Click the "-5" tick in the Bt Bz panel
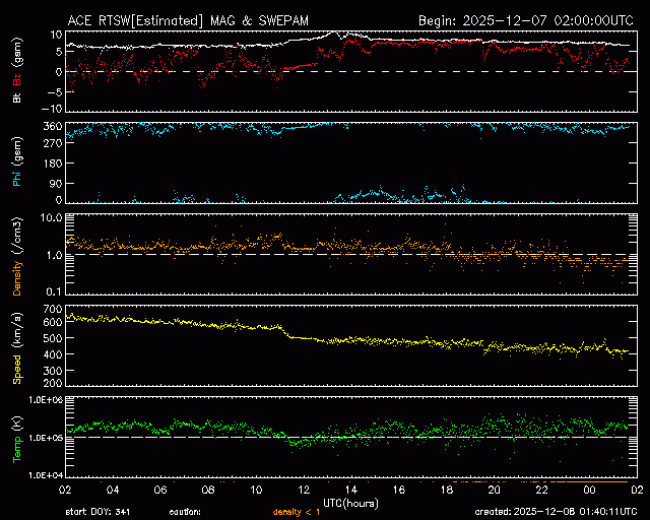The height and width of the screenshot is (520, 650). tap(54, 92)
